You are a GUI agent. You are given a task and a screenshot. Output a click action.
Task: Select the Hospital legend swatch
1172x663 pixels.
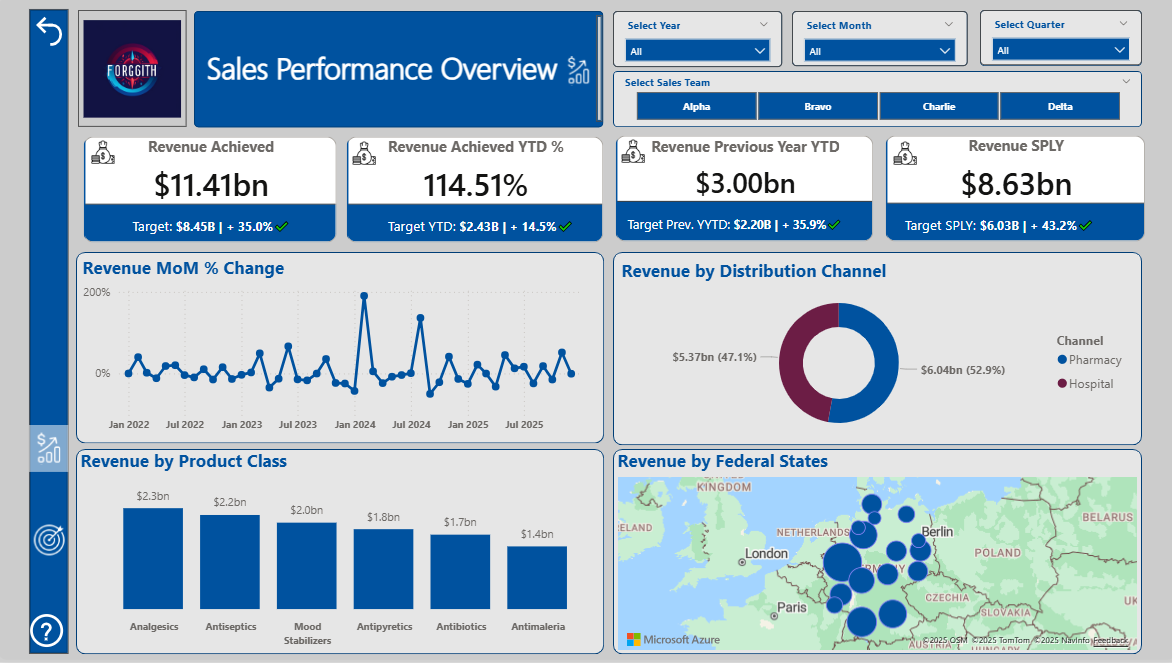(x=1062, y=383)
